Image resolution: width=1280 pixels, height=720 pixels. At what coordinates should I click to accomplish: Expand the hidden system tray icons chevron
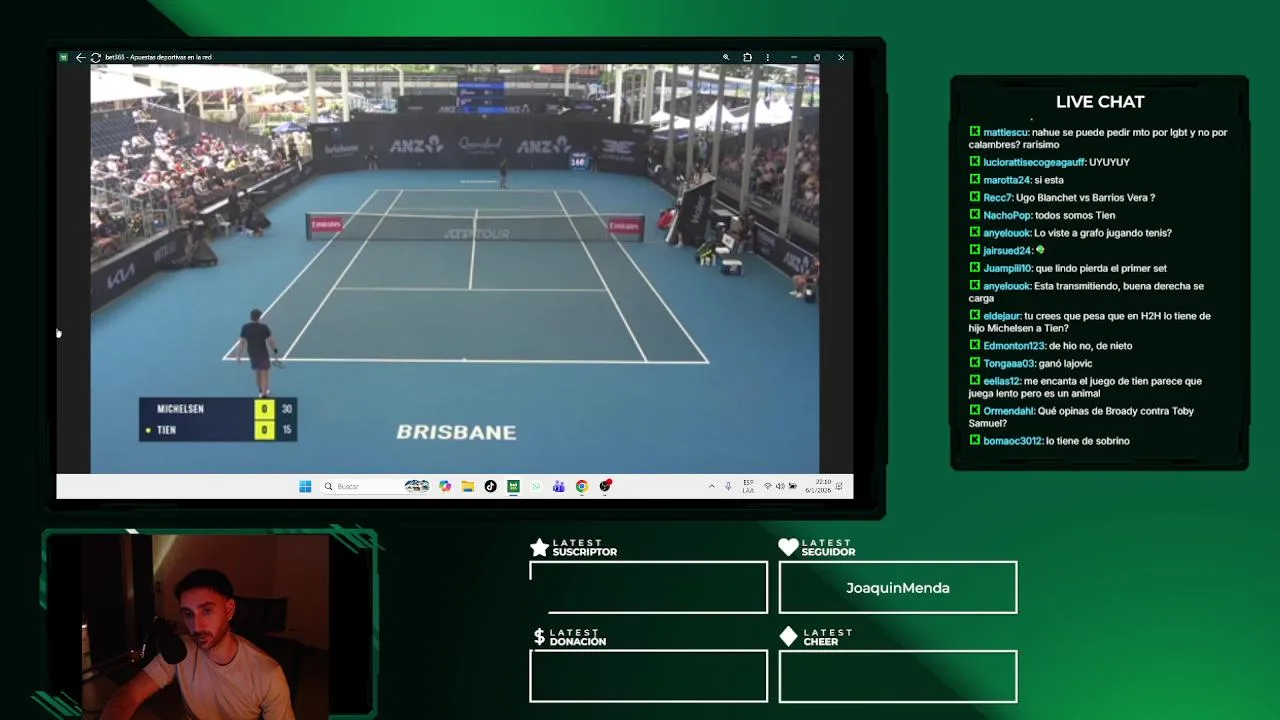pos(711,486)
